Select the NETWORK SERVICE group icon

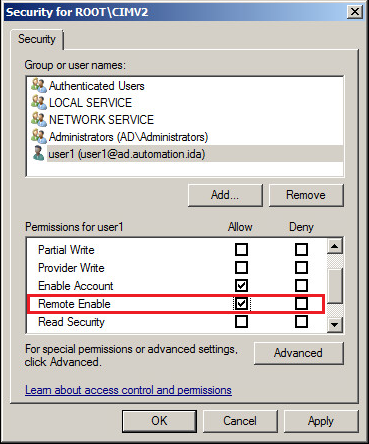(39, 120)
